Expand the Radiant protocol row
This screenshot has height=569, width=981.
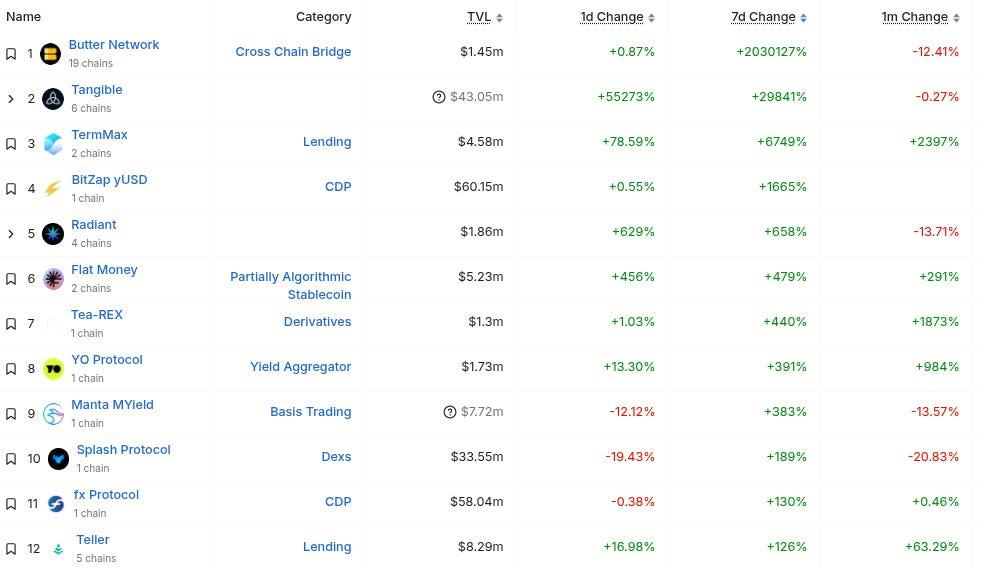click(x=11, y=234)
